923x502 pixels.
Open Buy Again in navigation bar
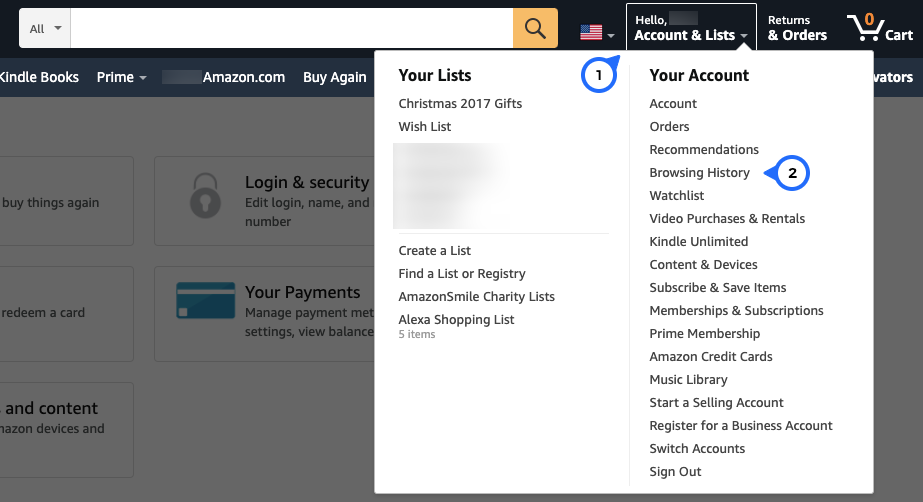tap(334, 77)
